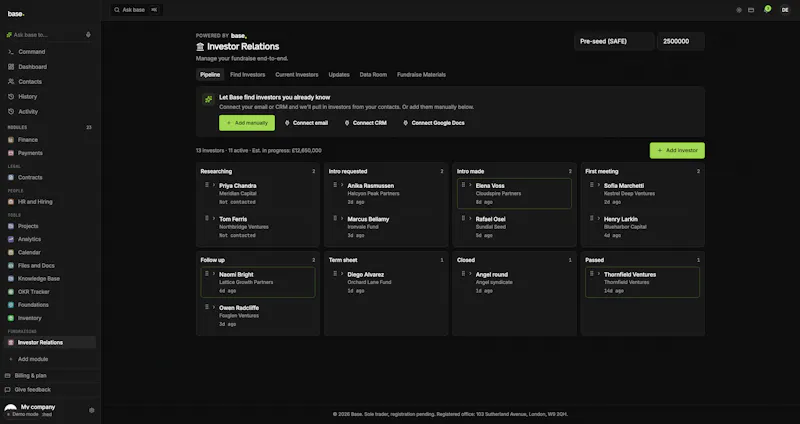Open Command via its terminal icon

pos(11,52)
